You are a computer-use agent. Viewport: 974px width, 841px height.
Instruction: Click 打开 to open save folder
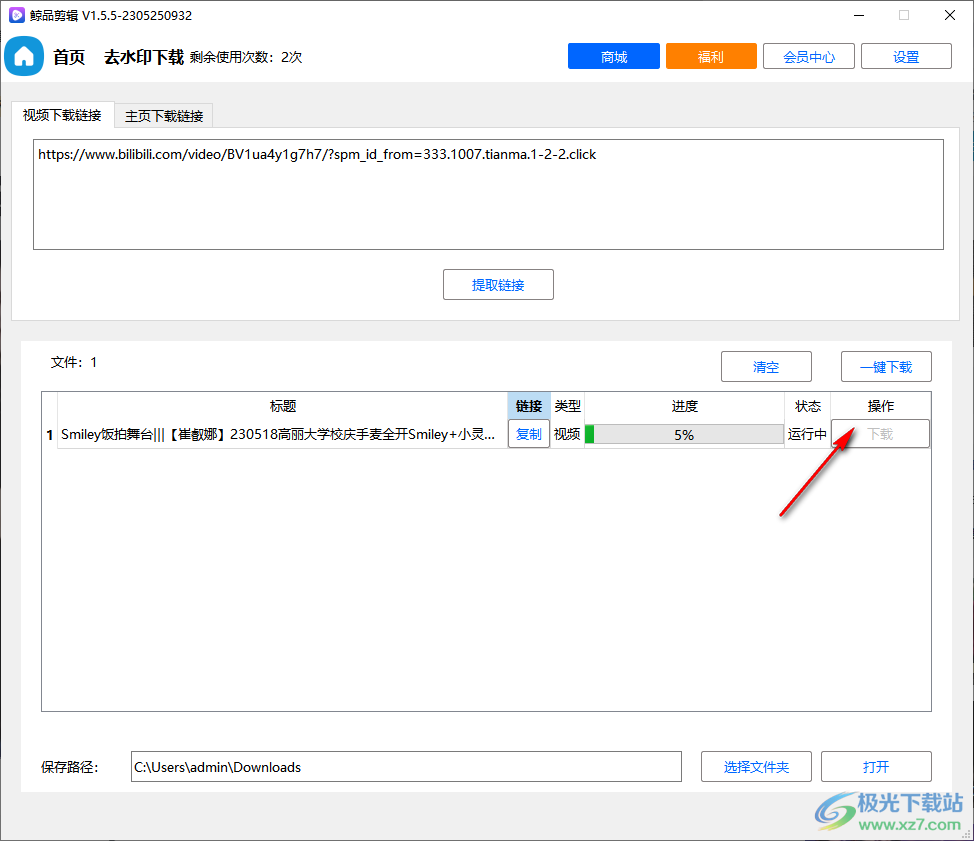tap(876, 766)
